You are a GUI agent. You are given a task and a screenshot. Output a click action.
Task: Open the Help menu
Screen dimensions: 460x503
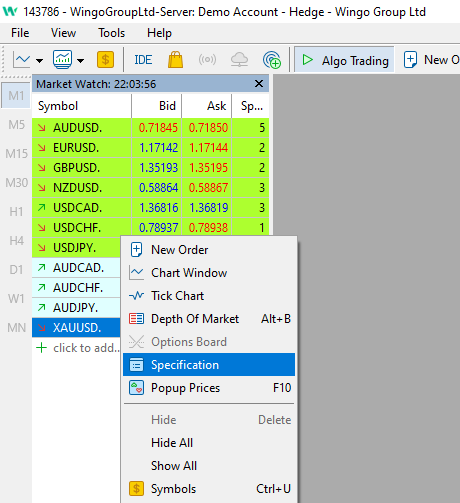(159, 33)
